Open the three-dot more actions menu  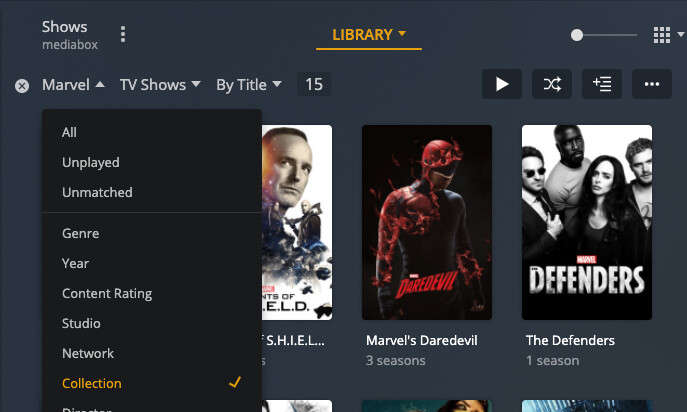pyautogui.click(x=652, y=84)
